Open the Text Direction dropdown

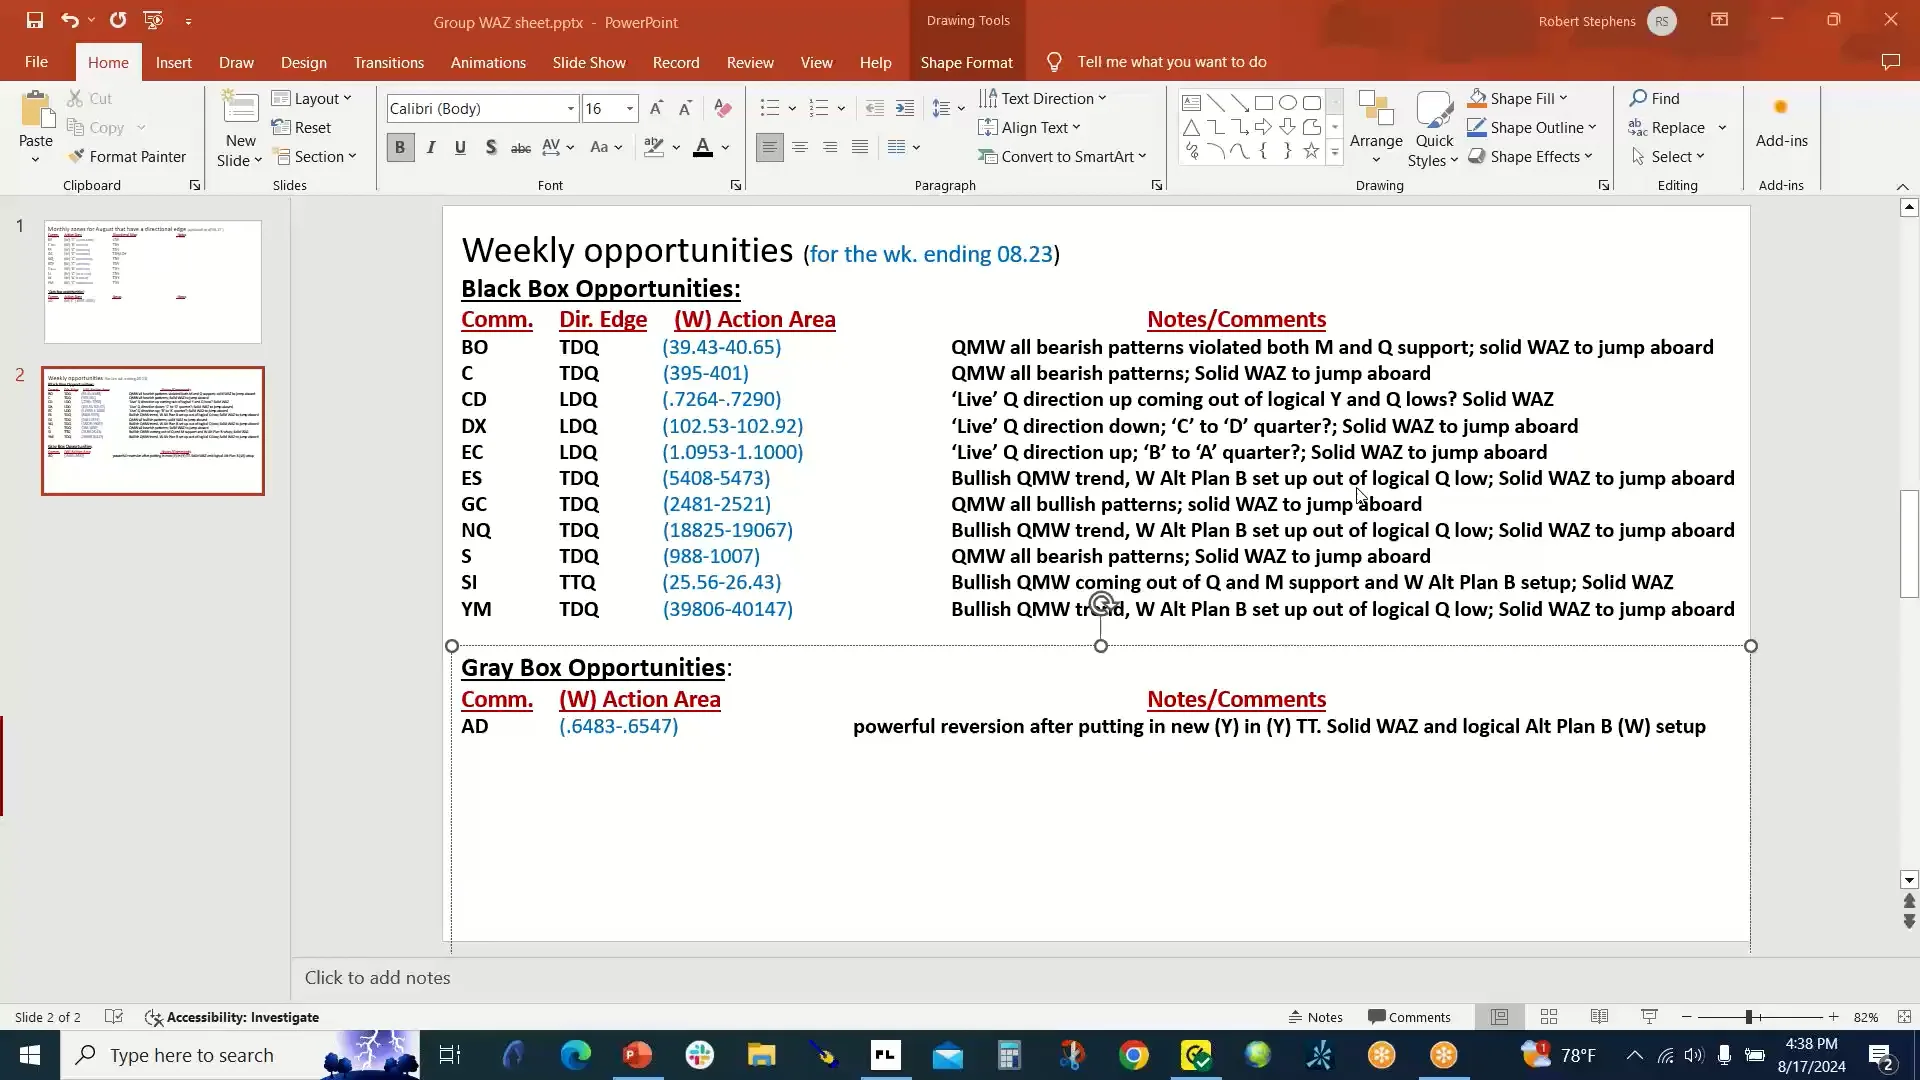coord(1042,98)
